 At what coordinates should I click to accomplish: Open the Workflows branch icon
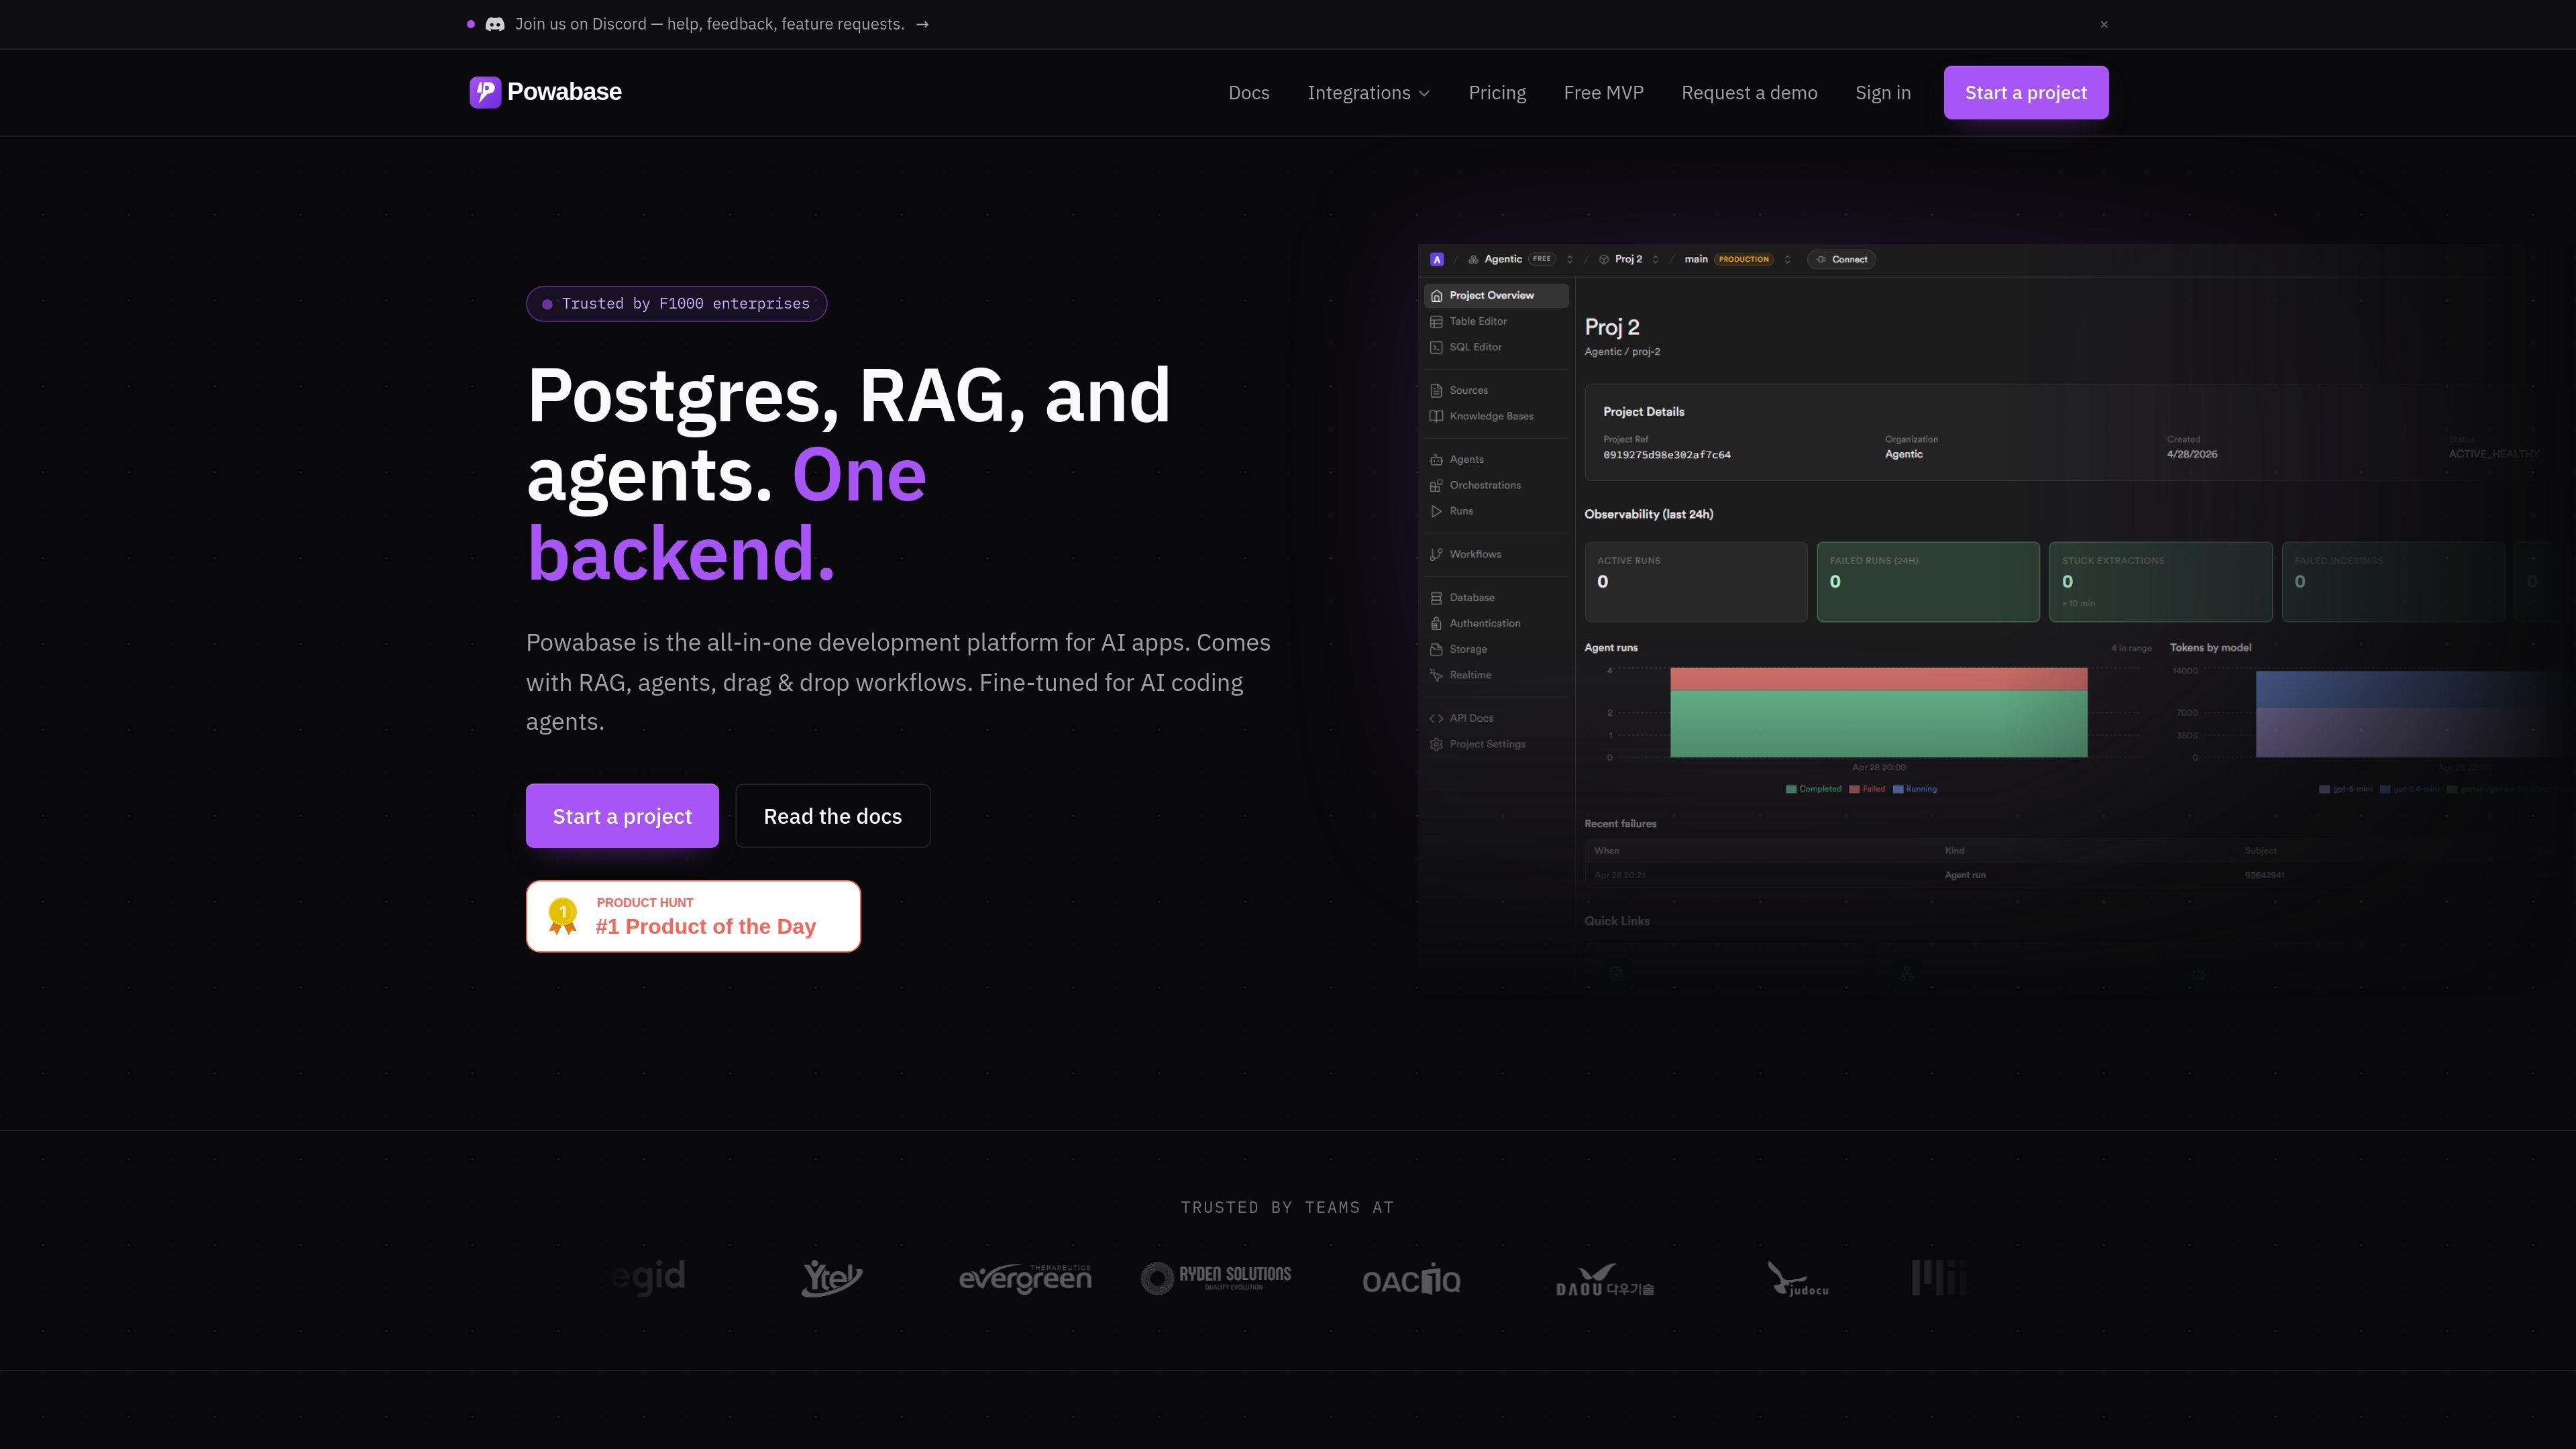(x=1437, y=555)
